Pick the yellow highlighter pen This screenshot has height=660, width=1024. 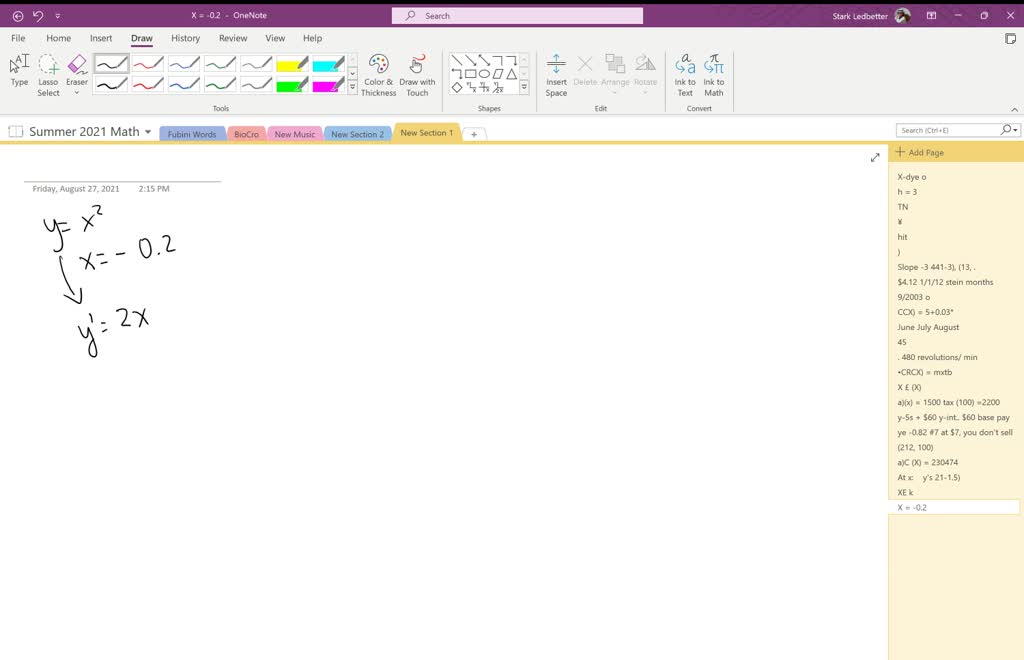pos(292,65)
